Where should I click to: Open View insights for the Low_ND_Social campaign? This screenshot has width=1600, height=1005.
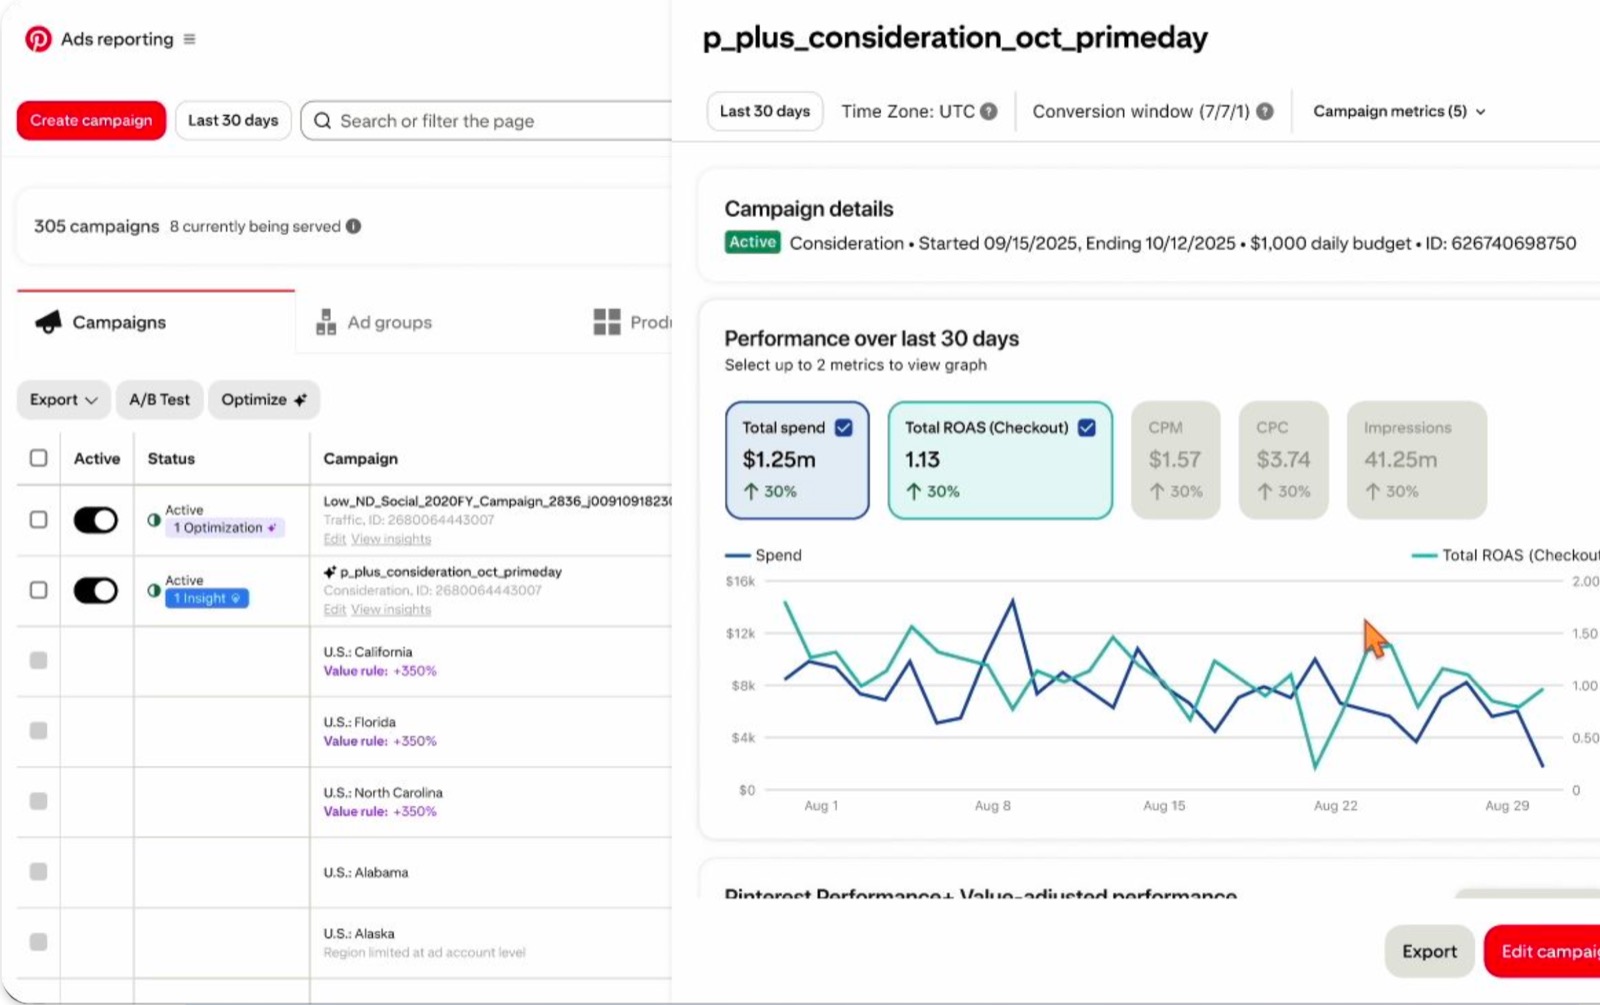[x=391, y=539]
